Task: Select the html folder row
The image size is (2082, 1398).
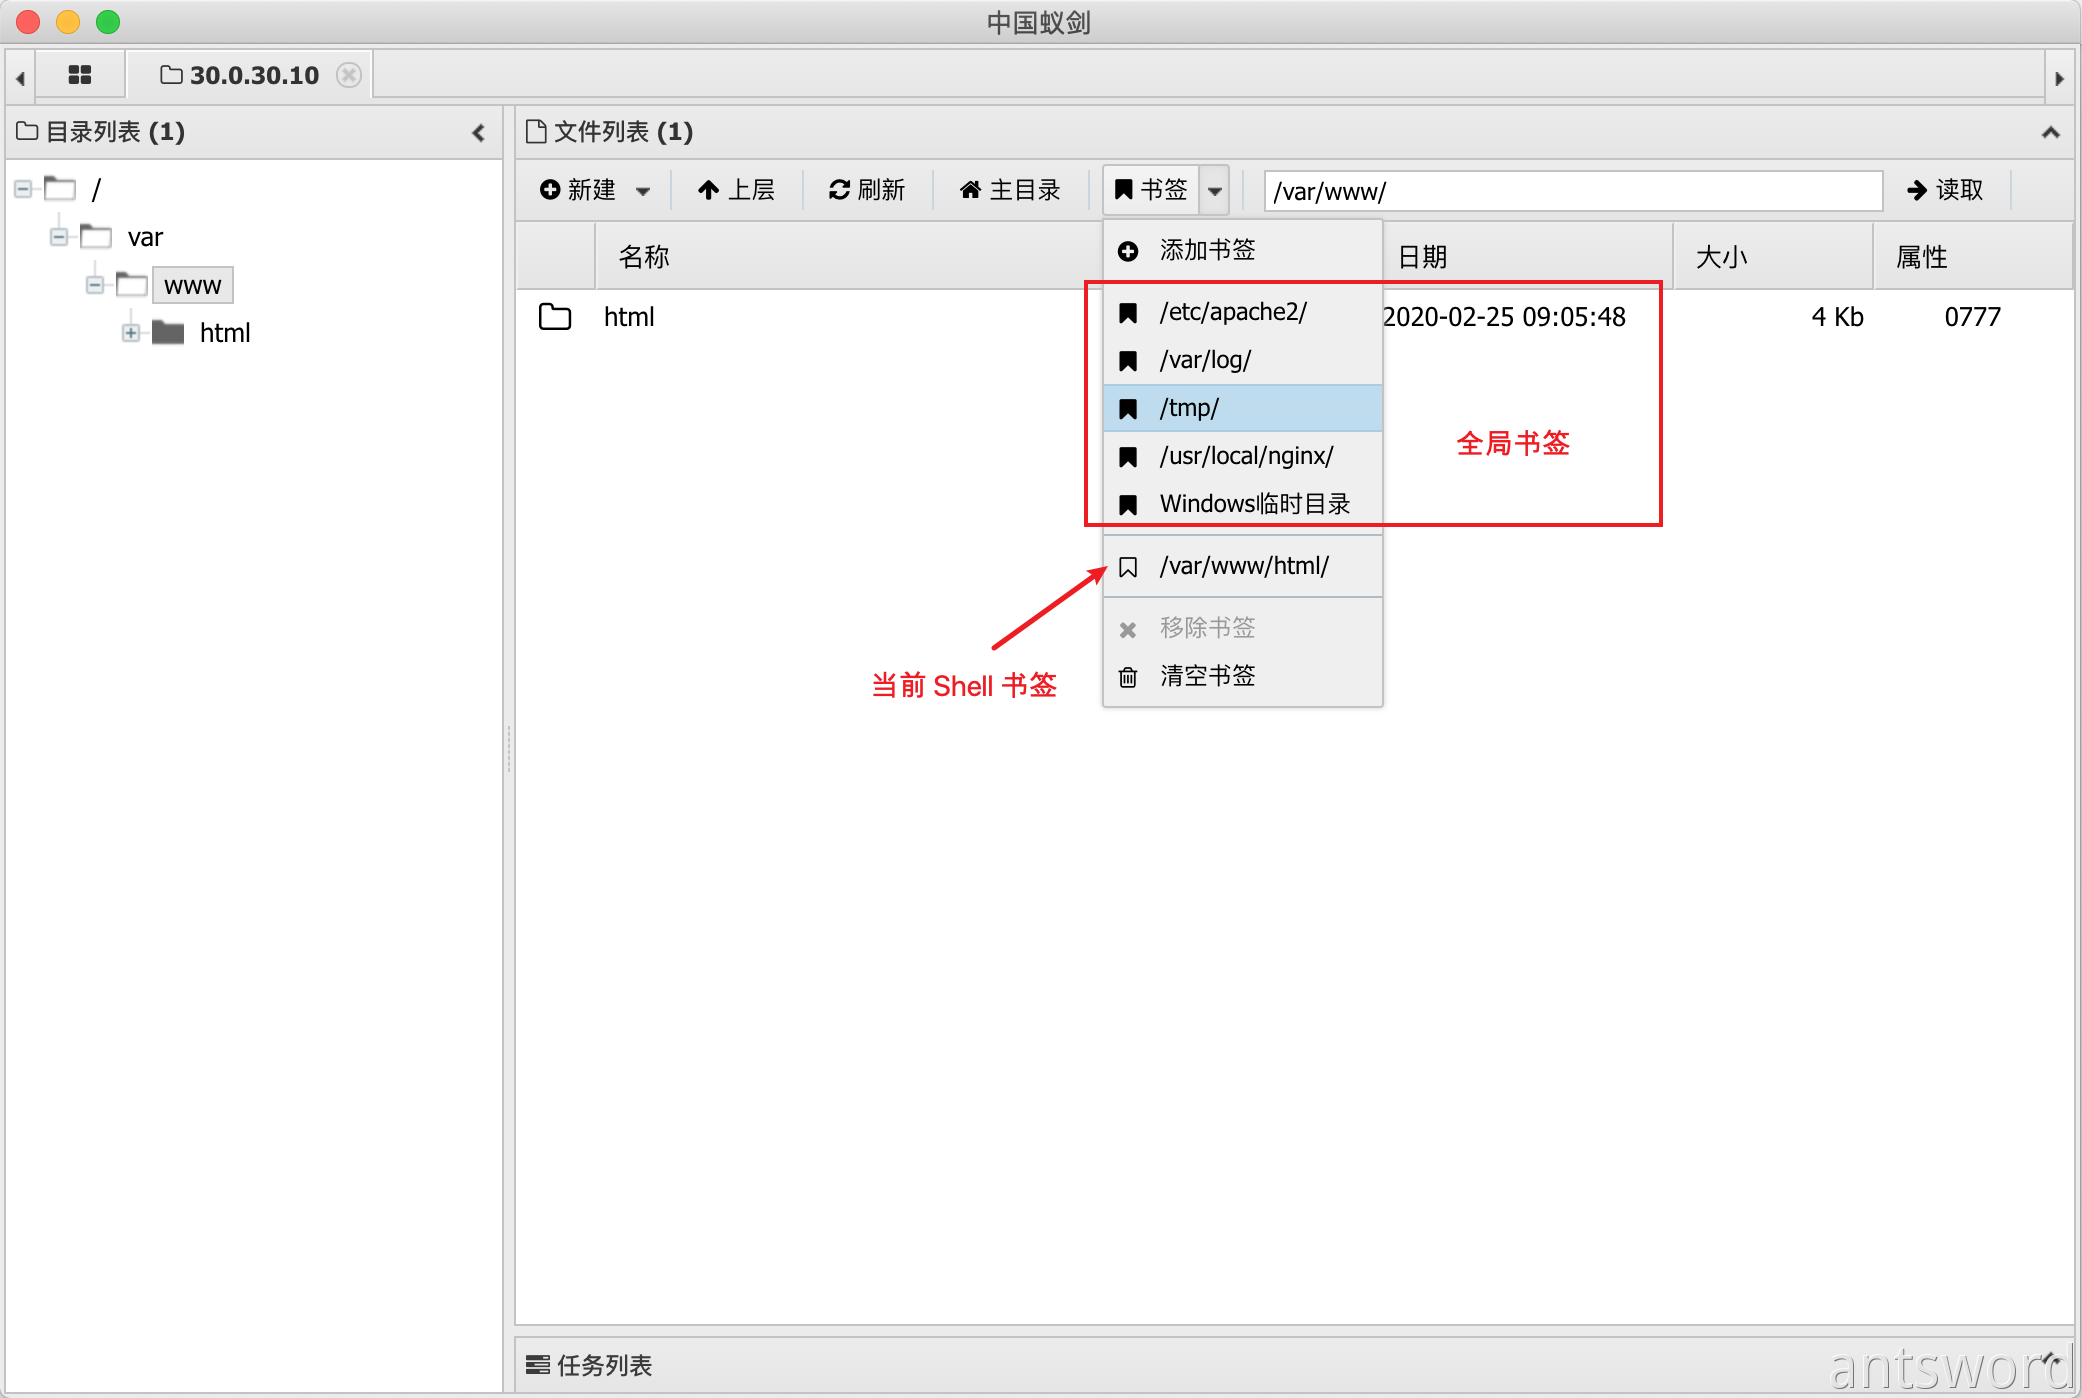Action: click(x=629, y=317)
